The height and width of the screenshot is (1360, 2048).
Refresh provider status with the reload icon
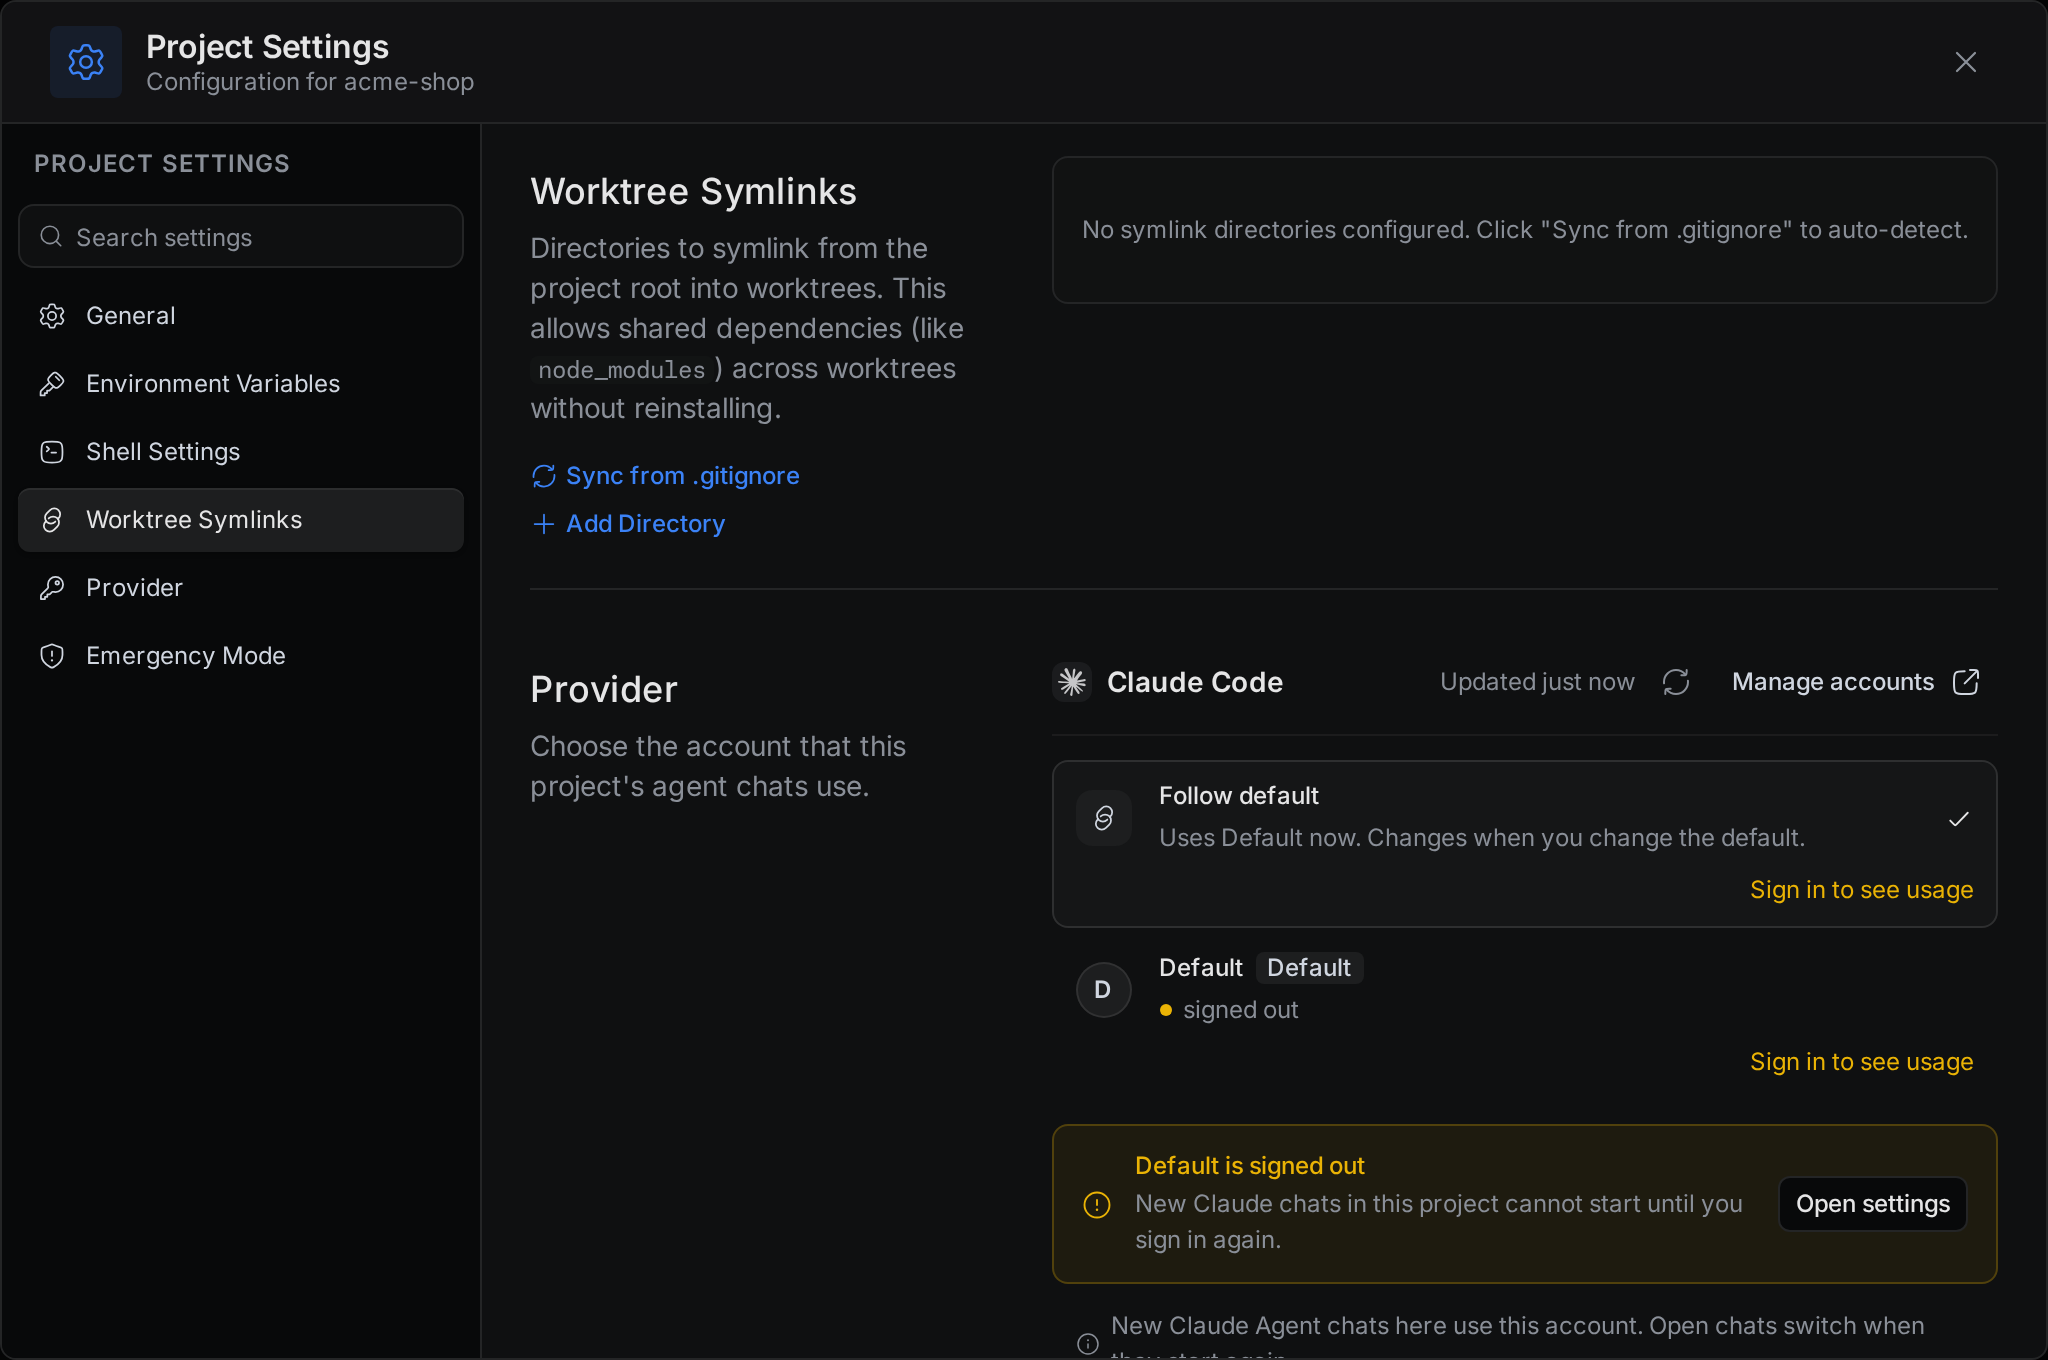pos(1676,682)
